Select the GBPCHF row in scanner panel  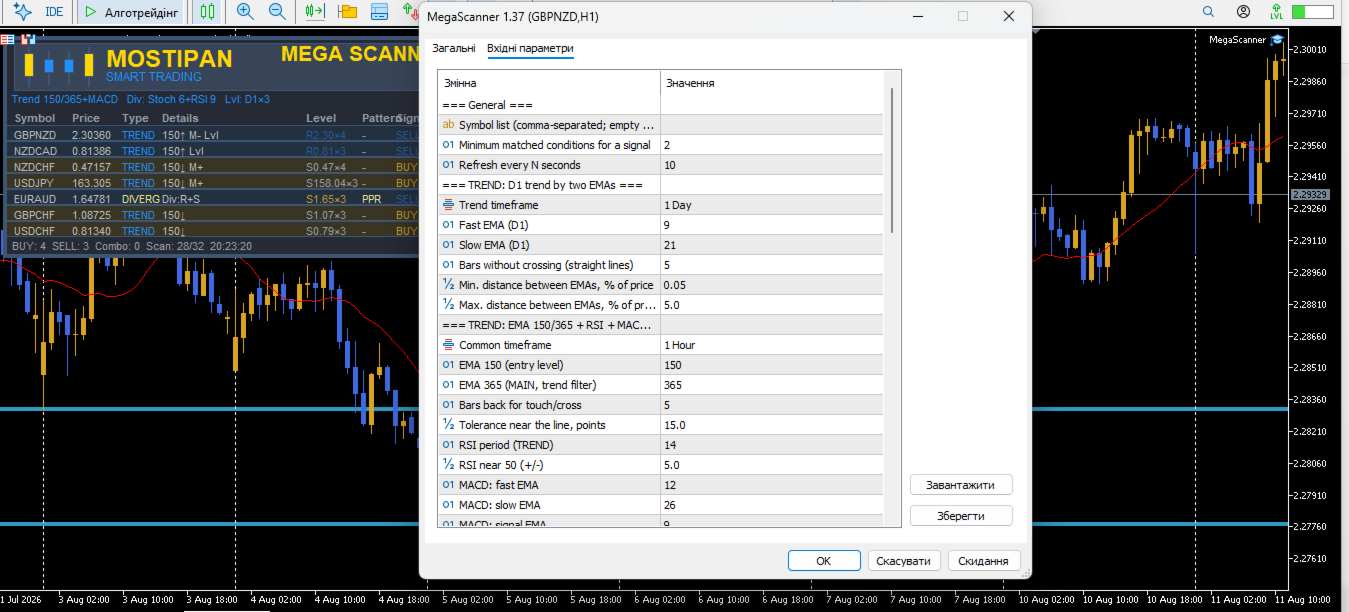click(x=212, y=215)
